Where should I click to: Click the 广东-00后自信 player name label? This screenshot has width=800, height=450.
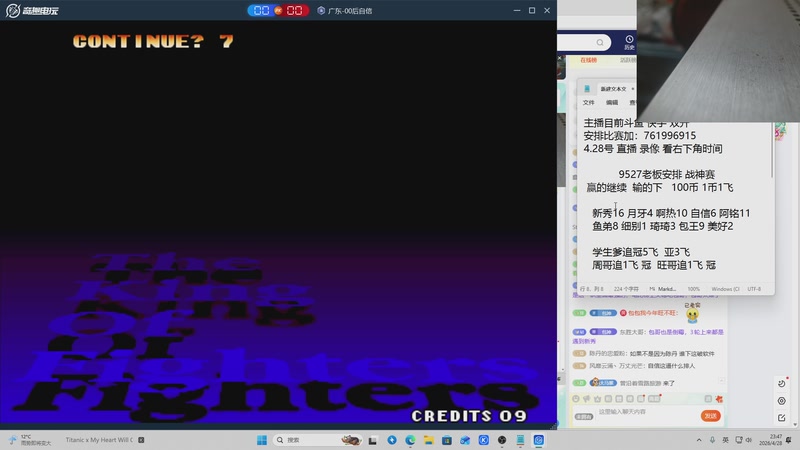click(x=350, y=11)
